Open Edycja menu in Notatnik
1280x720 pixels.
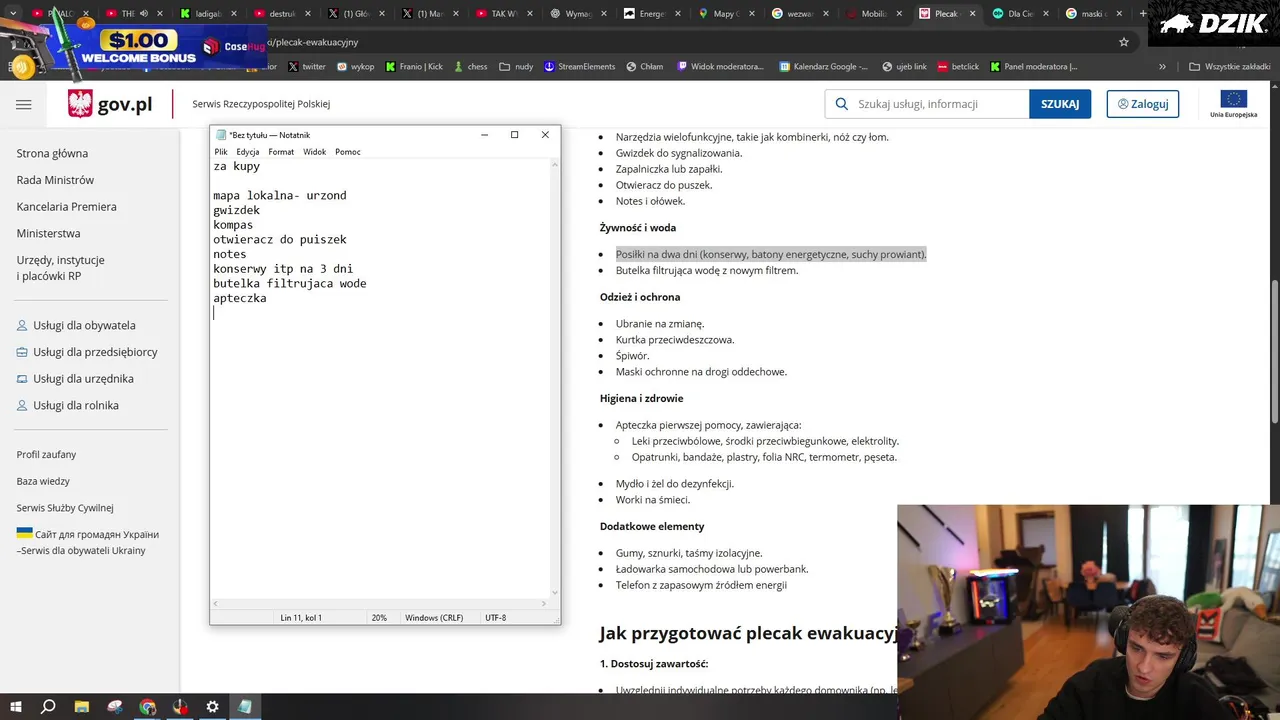(247, 152)
